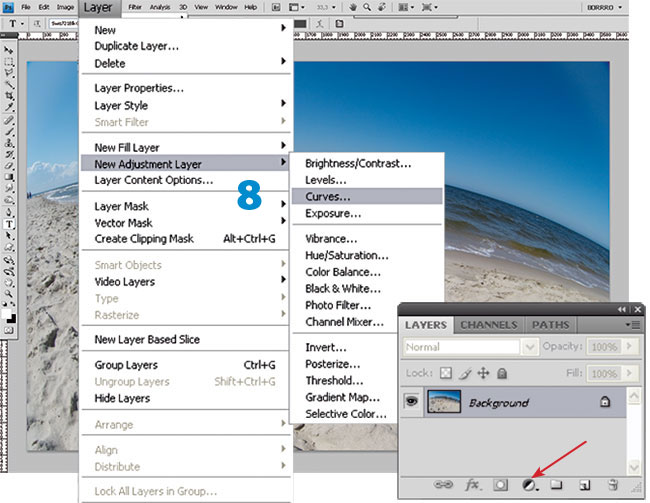
Task: Click the Hand tool in the application bar
Action: click(x=353, y=7)
